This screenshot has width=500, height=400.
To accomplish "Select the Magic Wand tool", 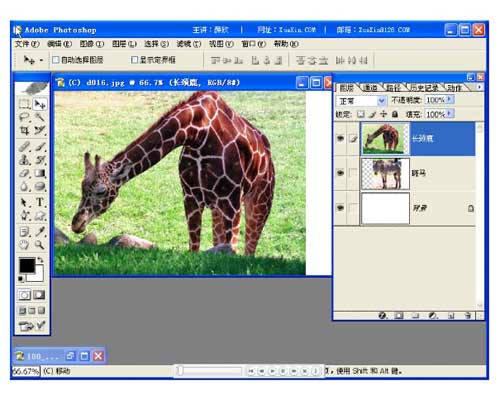I will [40, 117].
